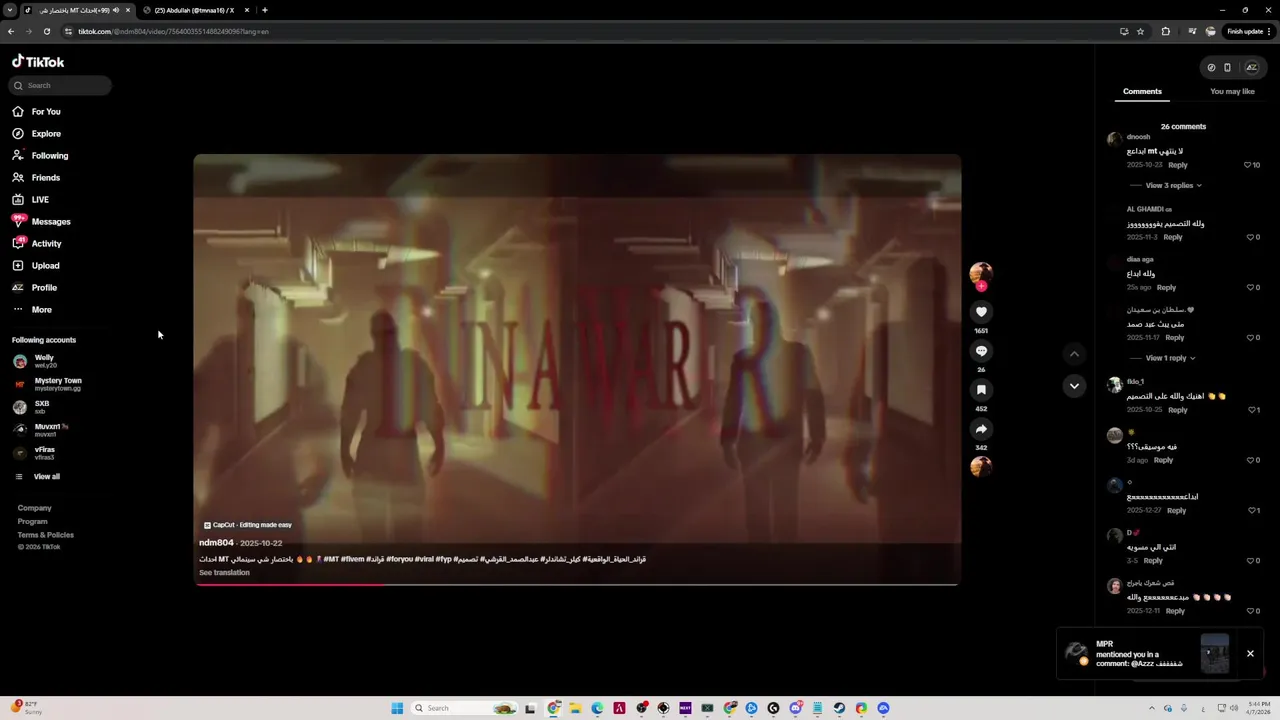The height and width of the screenshot is (720, 1280).
Task: Like fklo_1's comment heart
Action: [x=1250, y=410]
